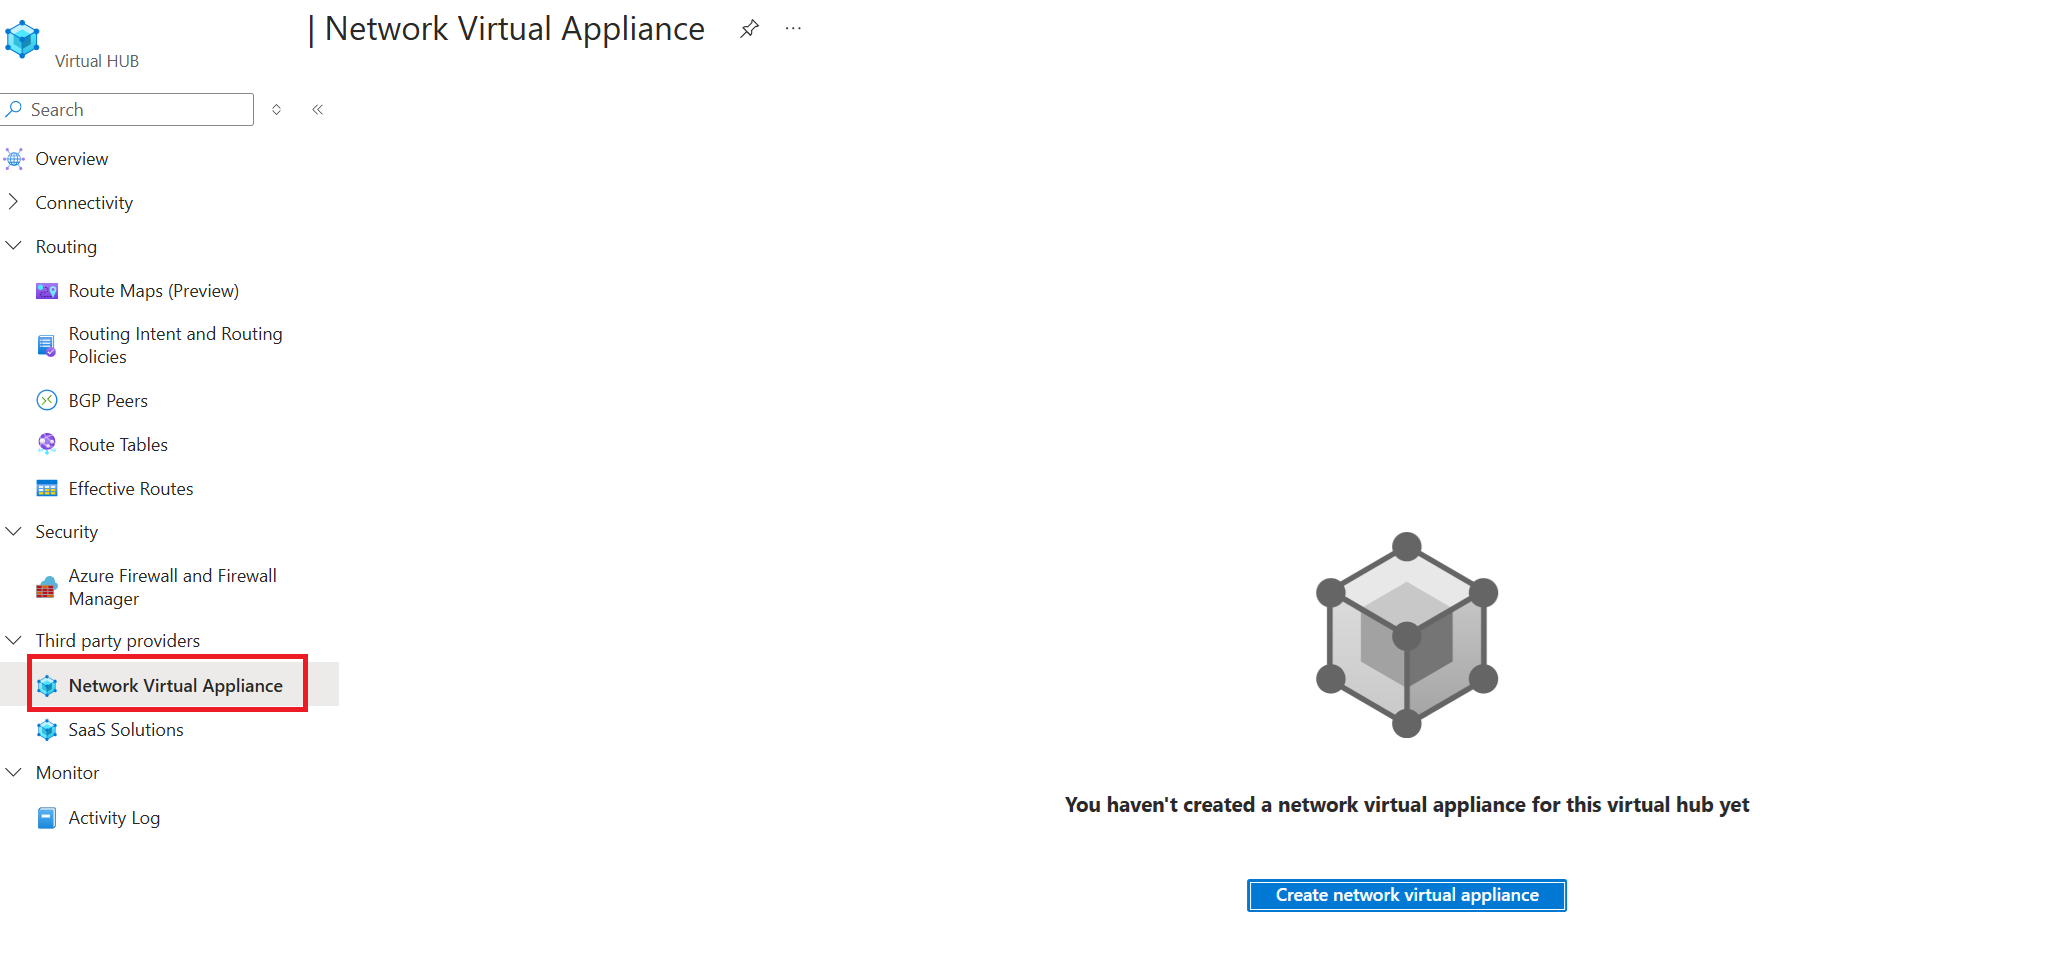The image size is (2067, 960).
Task: Select Network Virtual Appliance menu item
Action: 176,686
